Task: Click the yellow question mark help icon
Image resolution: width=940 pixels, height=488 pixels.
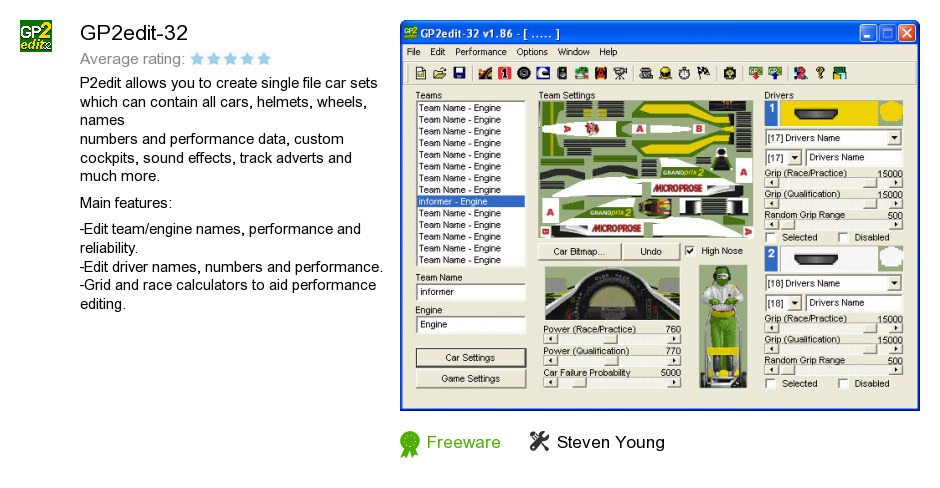Action: [820, 73]
